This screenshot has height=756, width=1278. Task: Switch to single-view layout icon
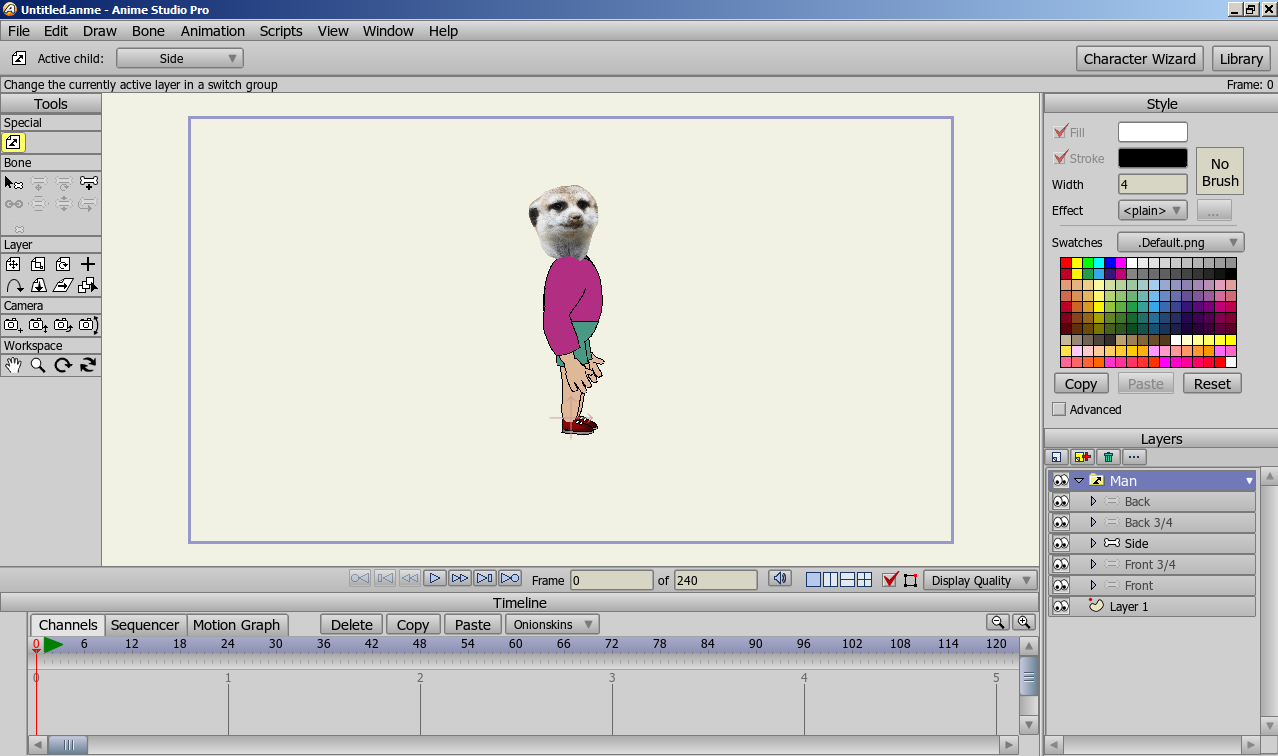click(813, 579)
